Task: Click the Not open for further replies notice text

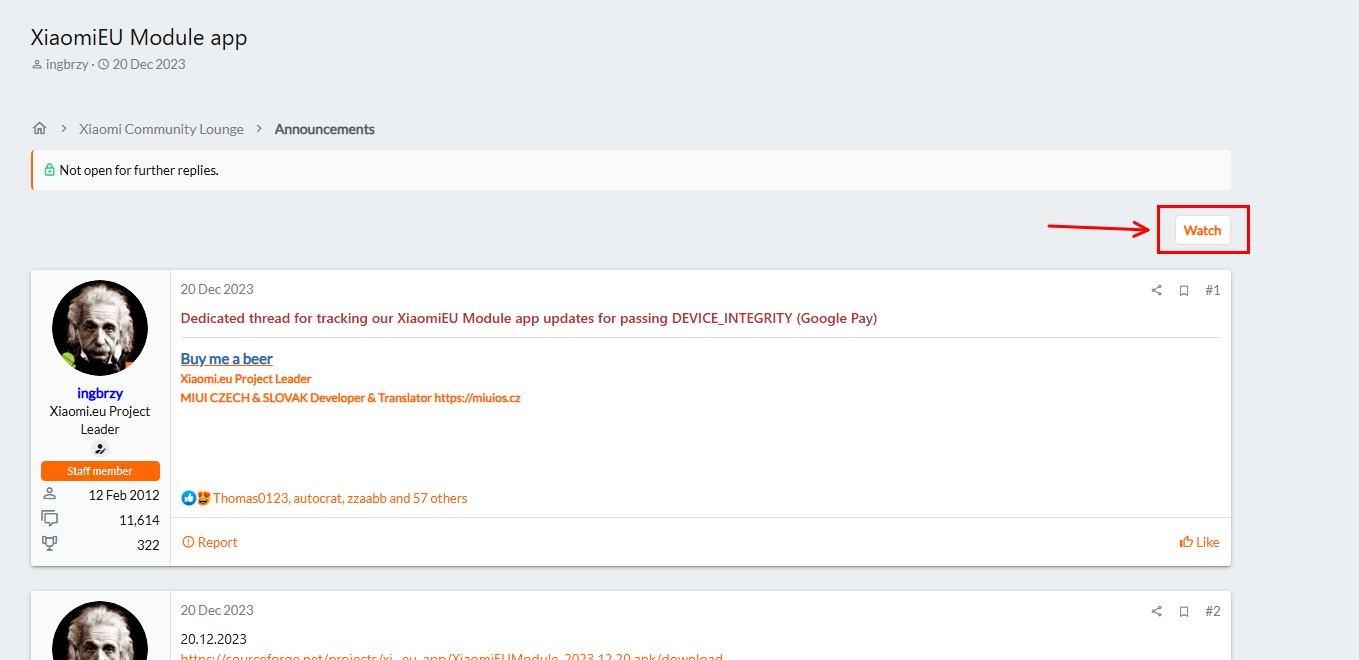Action: point(139,170)
